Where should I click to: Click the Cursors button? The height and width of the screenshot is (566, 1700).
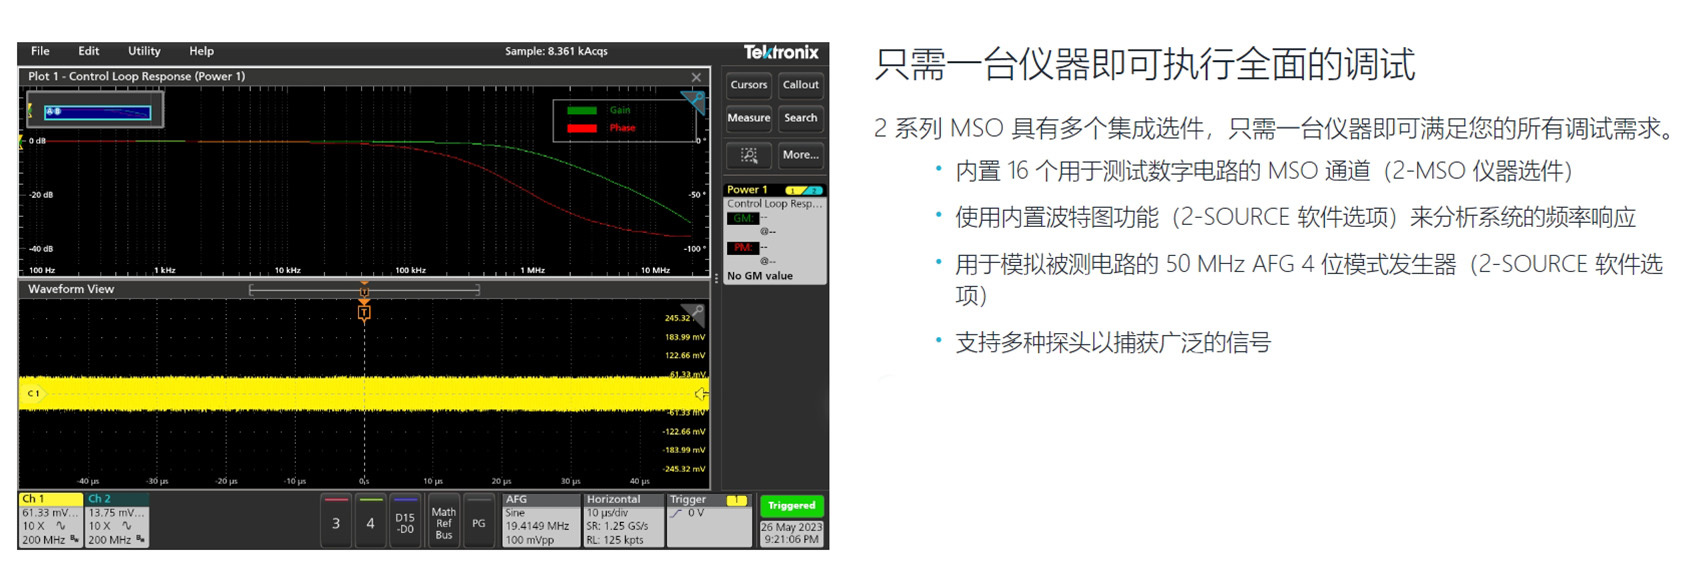click(748, 85)
